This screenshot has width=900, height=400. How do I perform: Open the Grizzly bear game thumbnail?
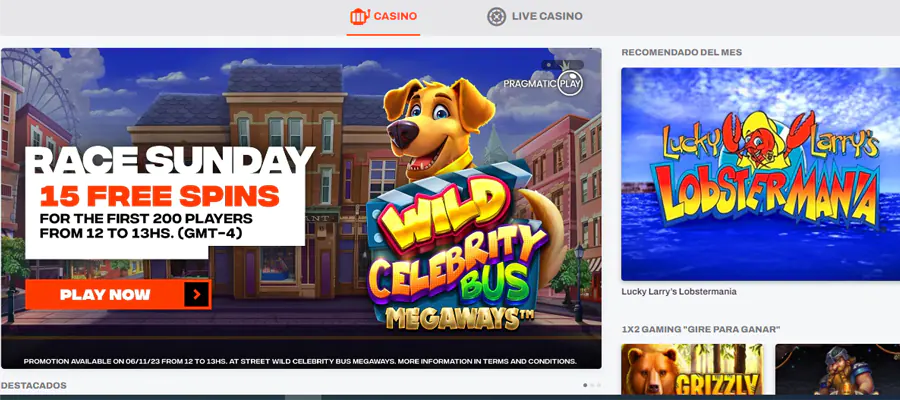(x=692, y=369)
